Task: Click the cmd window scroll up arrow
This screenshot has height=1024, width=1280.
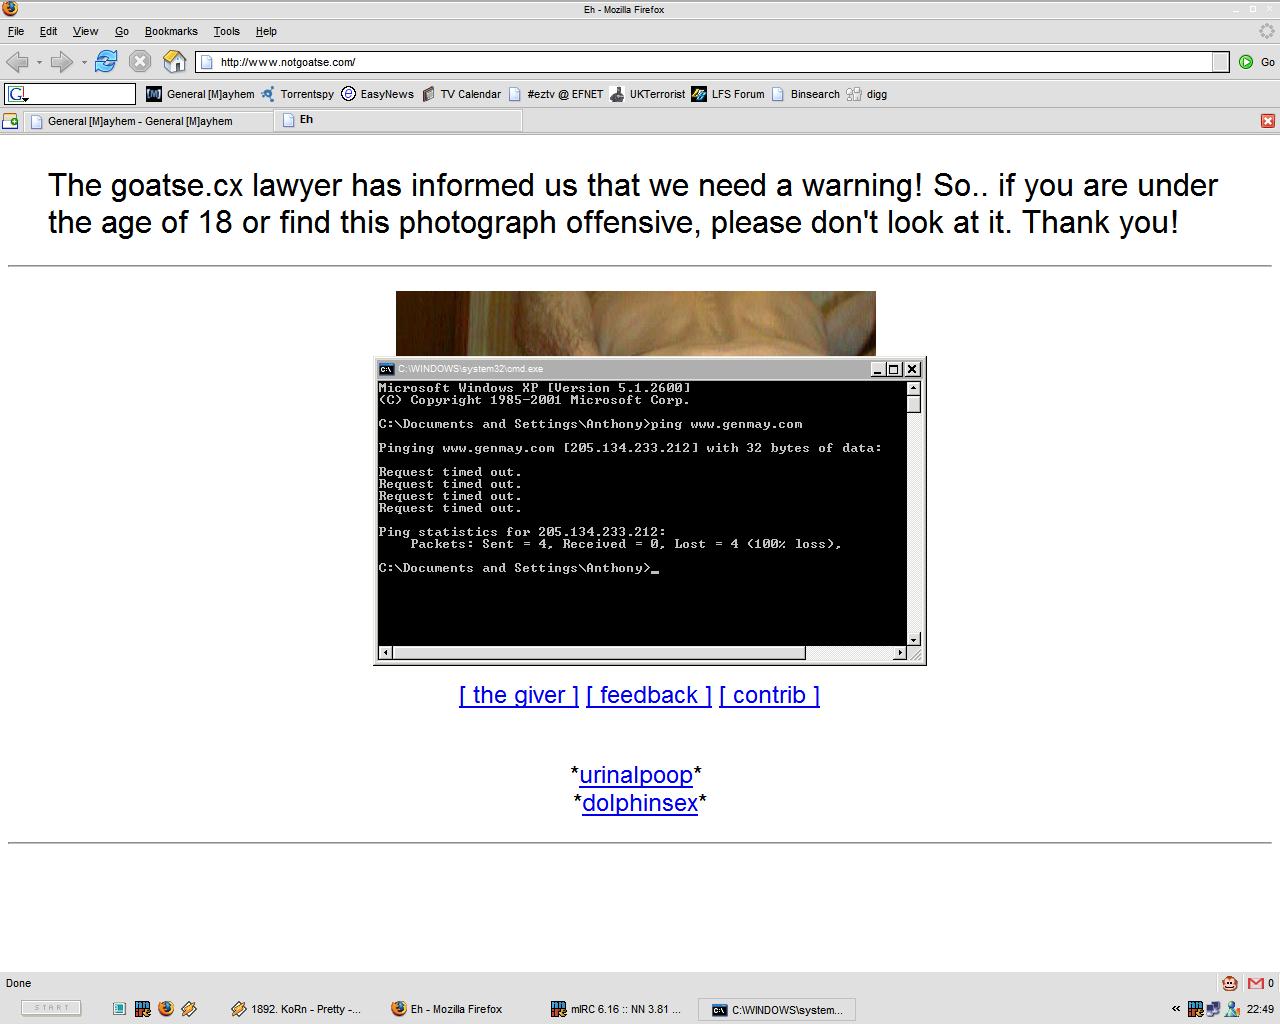Action: 913,388
